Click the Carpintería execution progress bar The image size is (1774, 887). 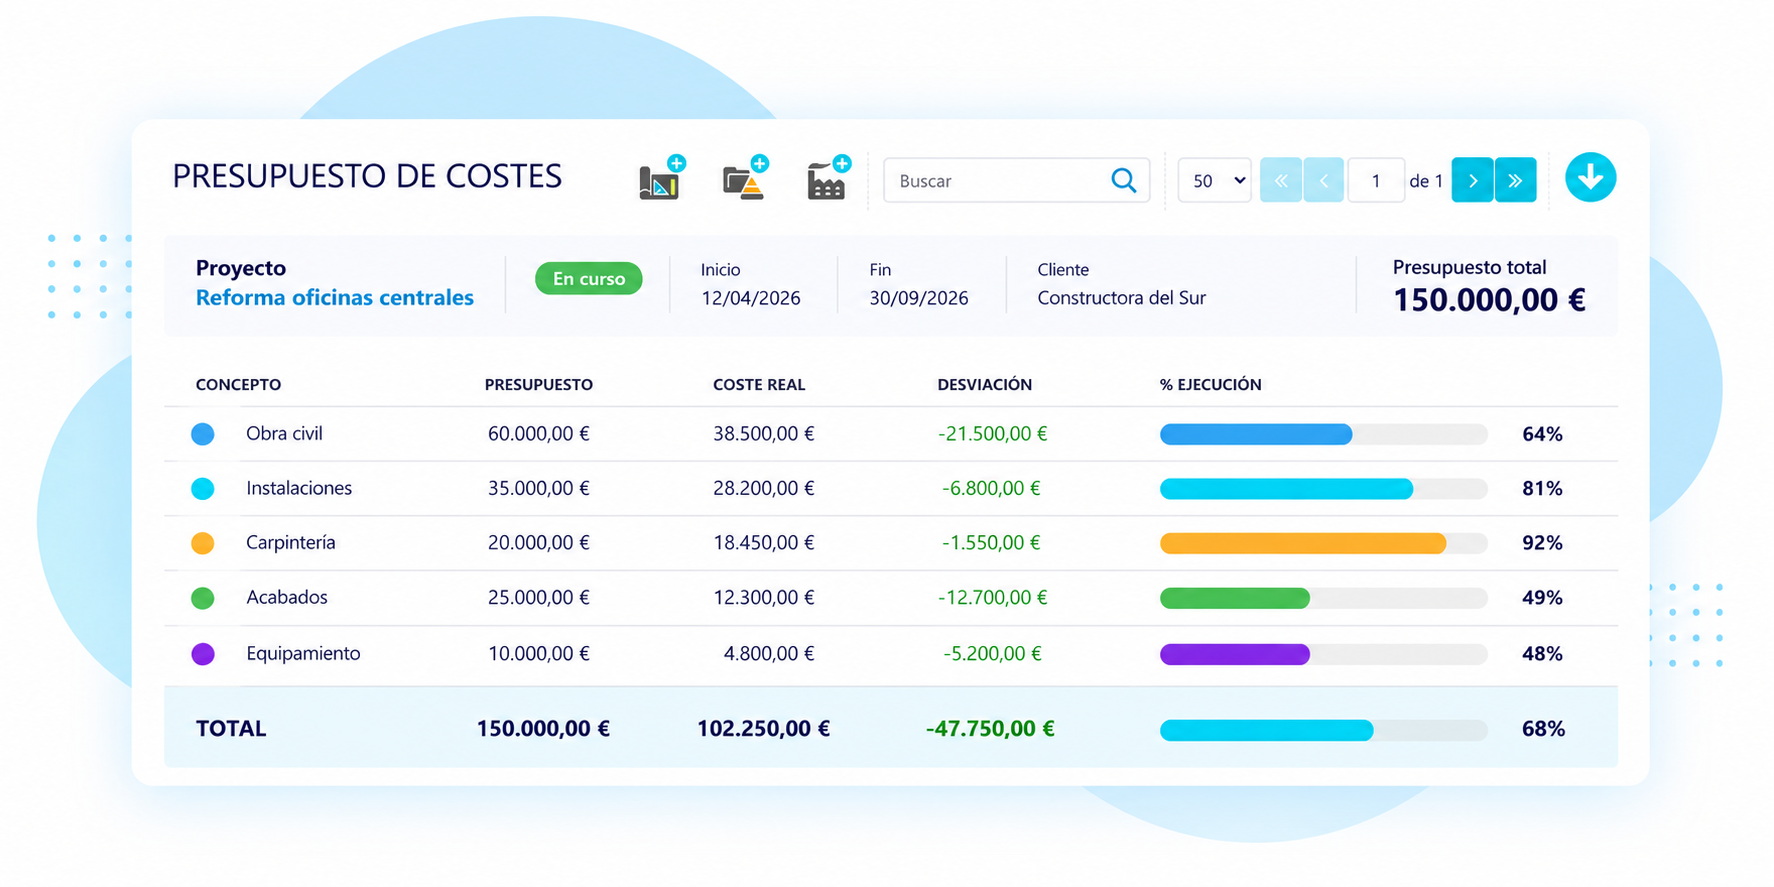[1323, 543]
